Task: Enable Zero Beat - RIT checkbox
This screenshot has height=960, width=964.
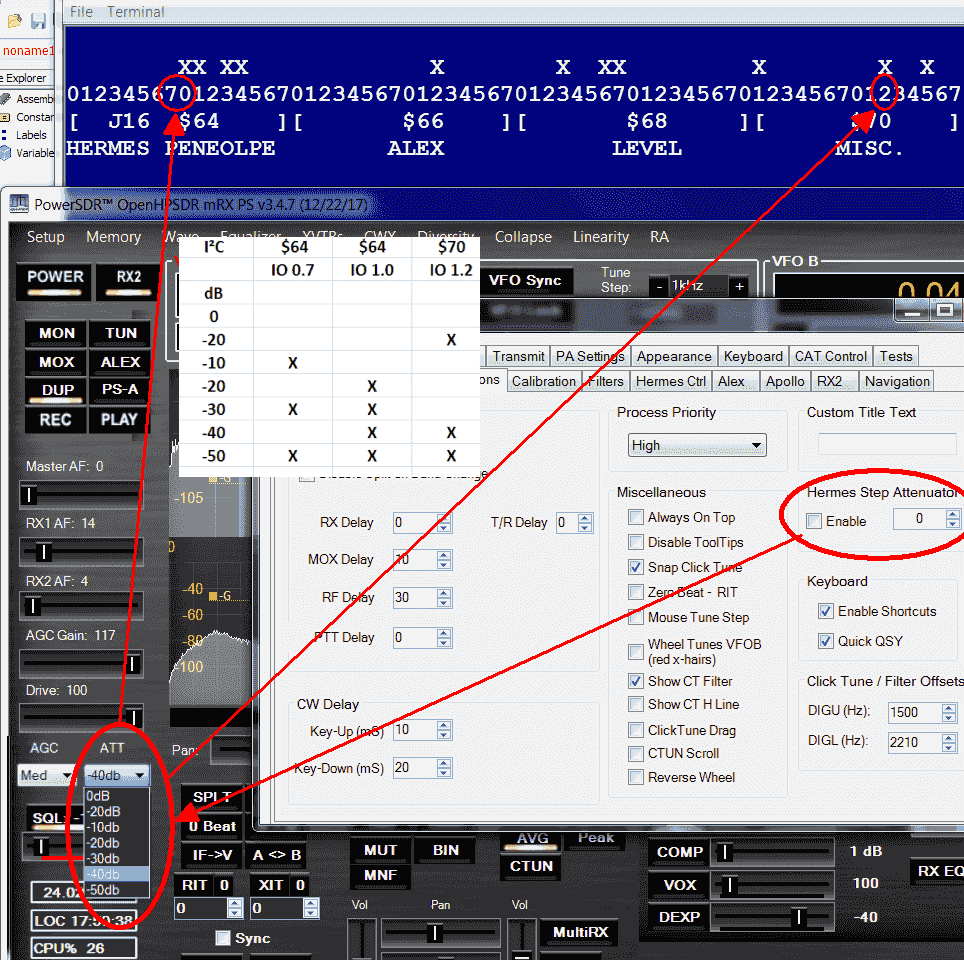Action: coord(636,592)
